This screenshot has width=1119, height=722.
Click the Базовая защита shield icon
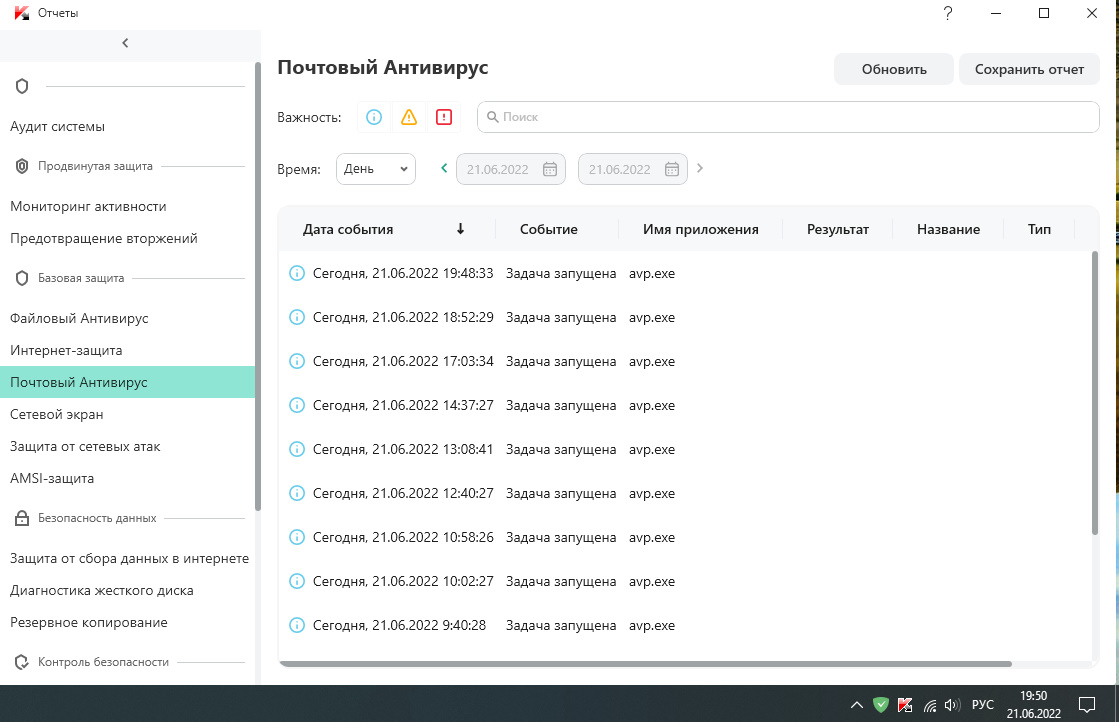tap(22, 278)
